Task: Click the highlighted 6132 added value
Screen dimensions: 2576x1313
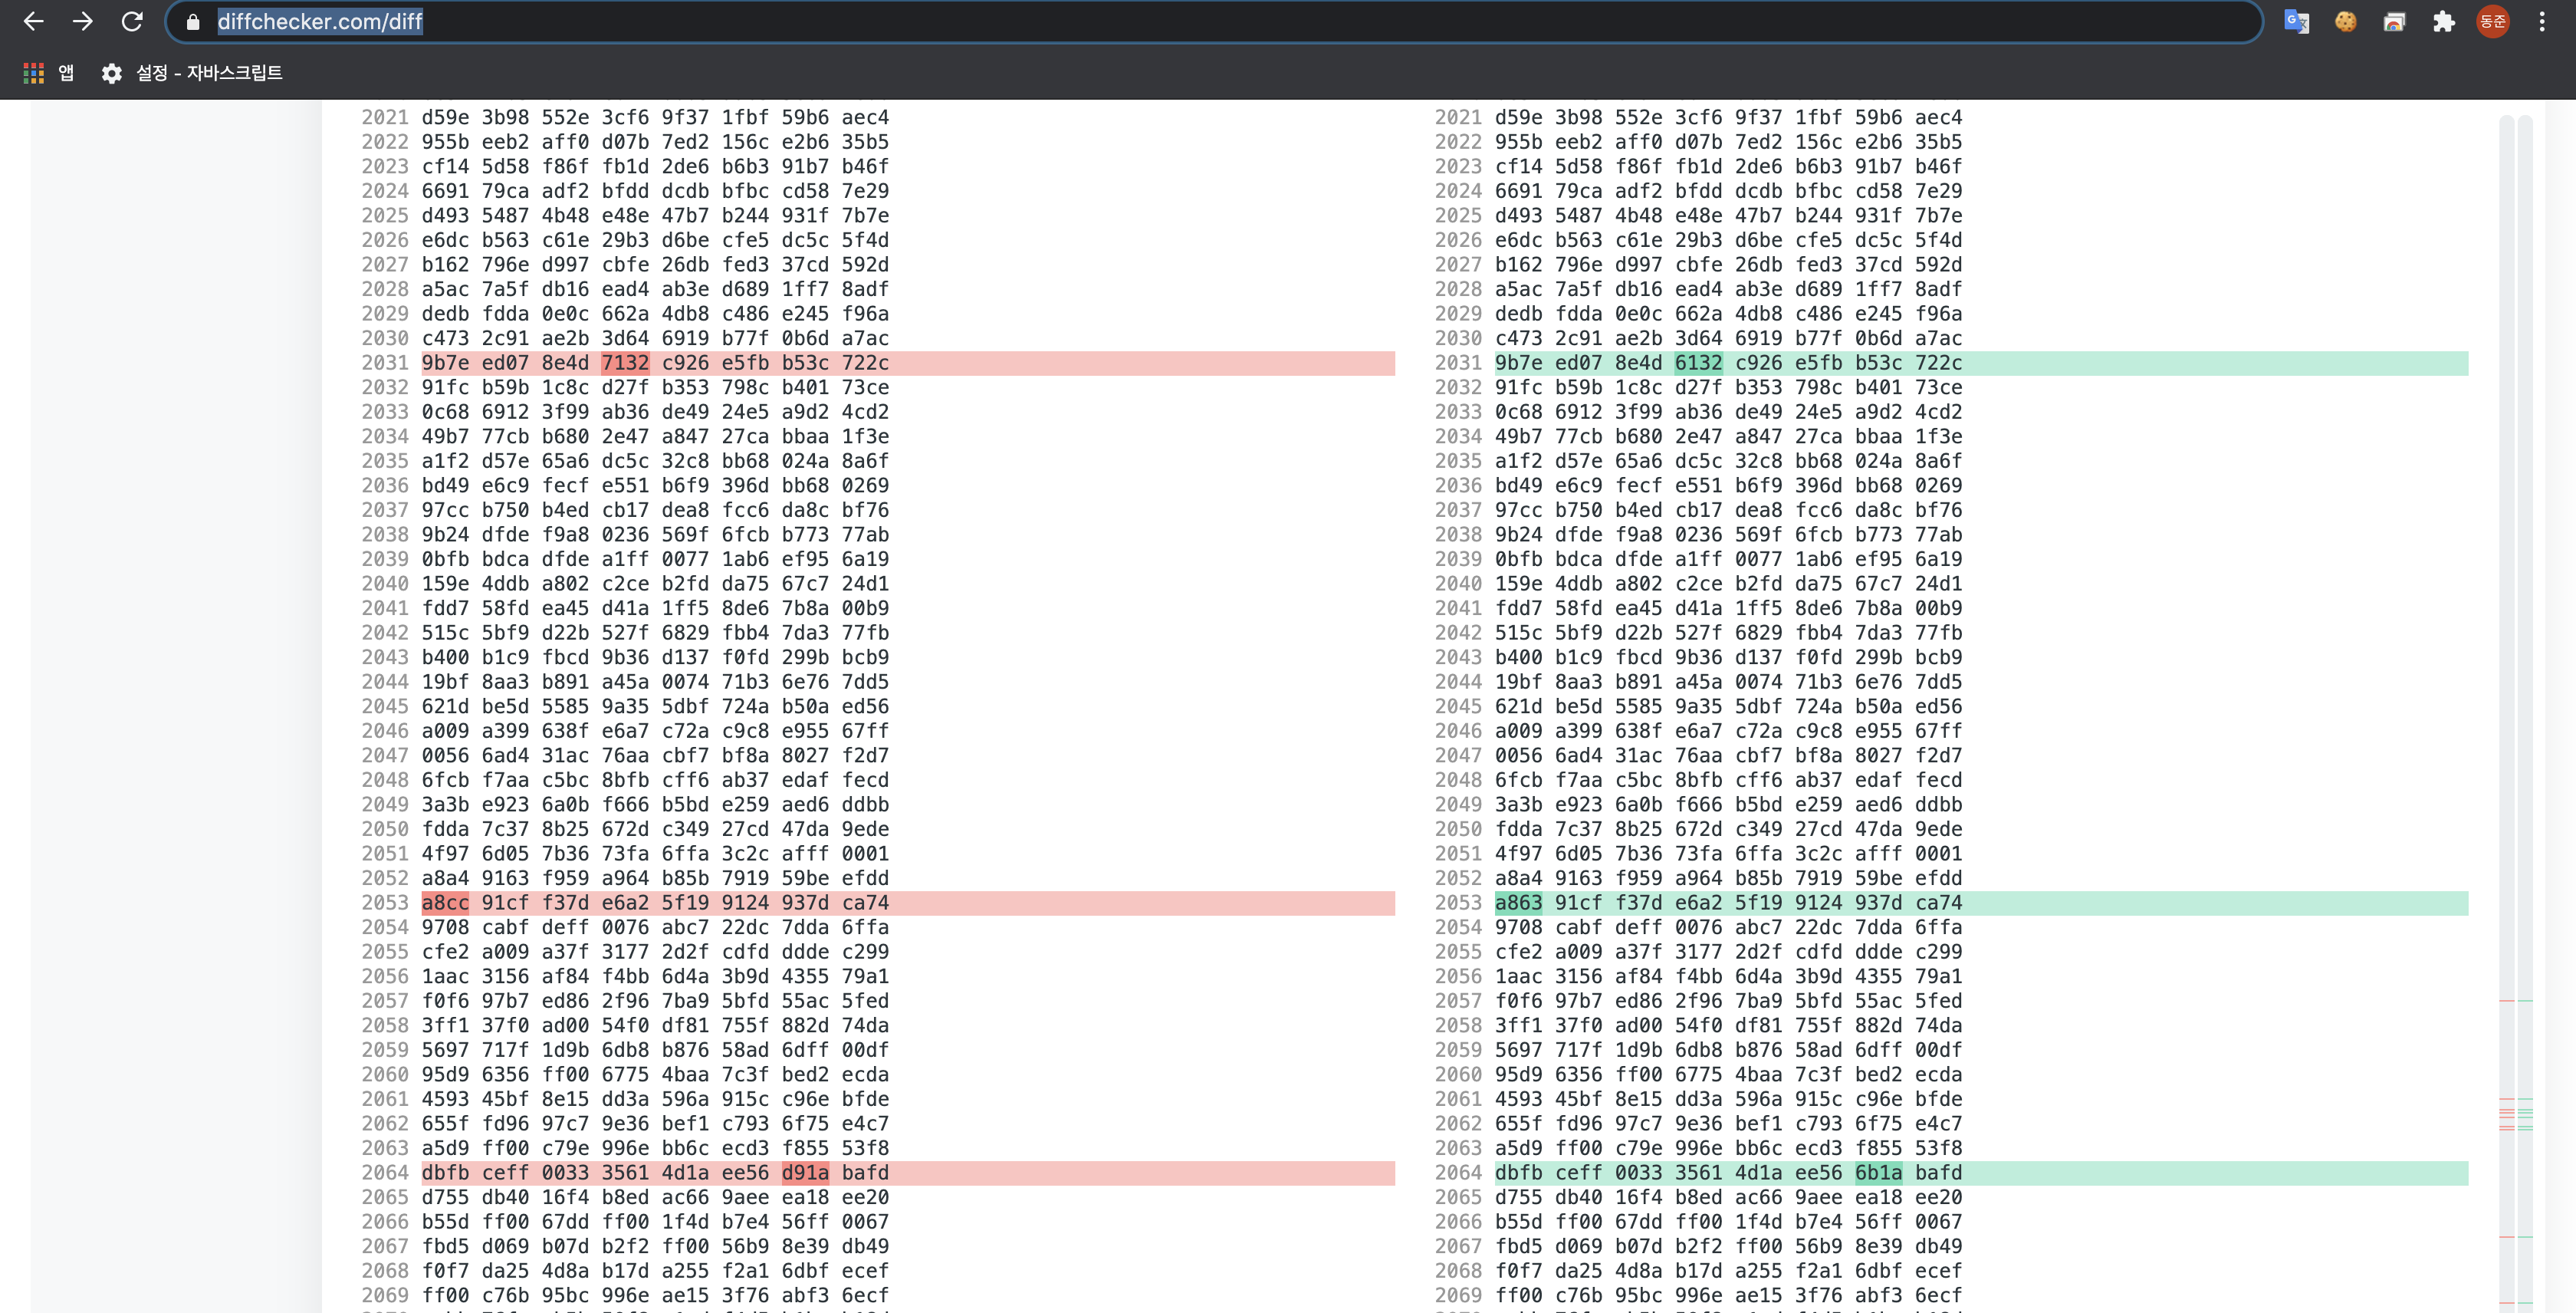Action: click(1698, 363)
